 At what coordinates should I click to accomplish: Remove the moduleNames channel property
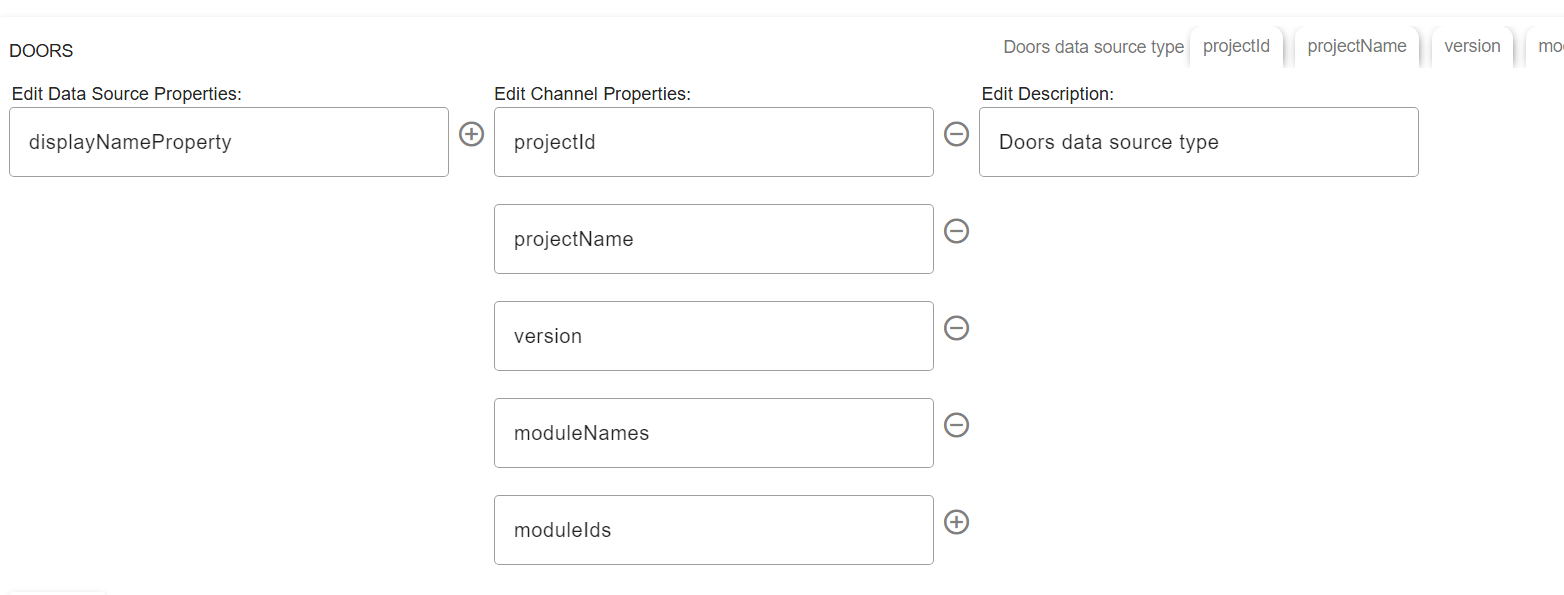(957, 425)
